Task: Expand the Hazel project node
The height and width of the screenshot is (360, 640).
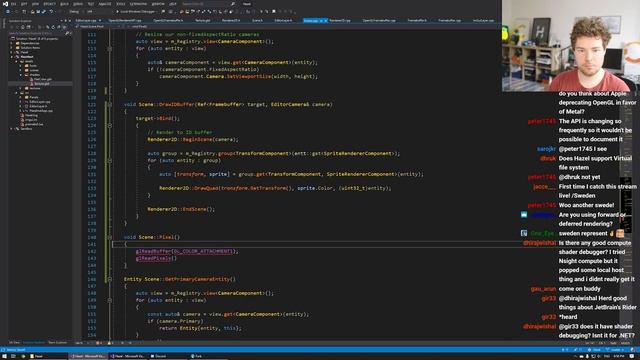Action: click(11, 52)
